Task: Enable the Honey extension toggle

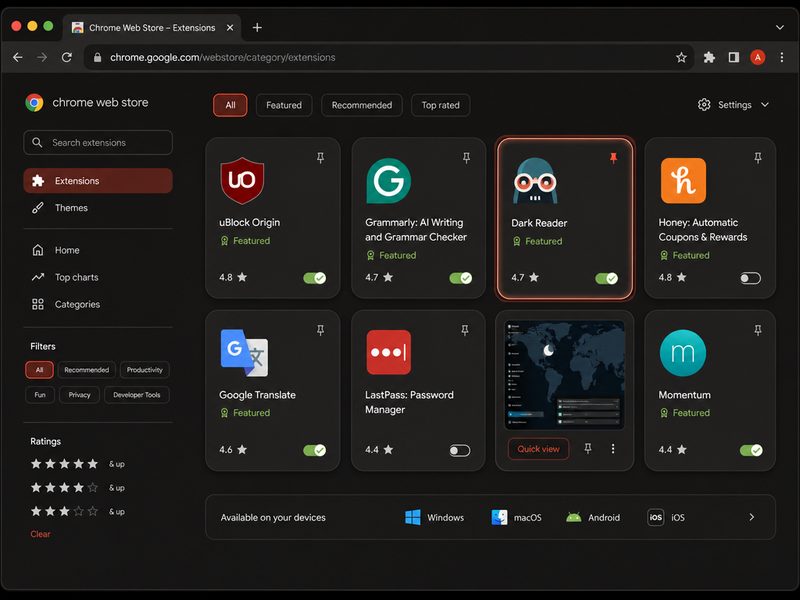Action: coord(751,278)
